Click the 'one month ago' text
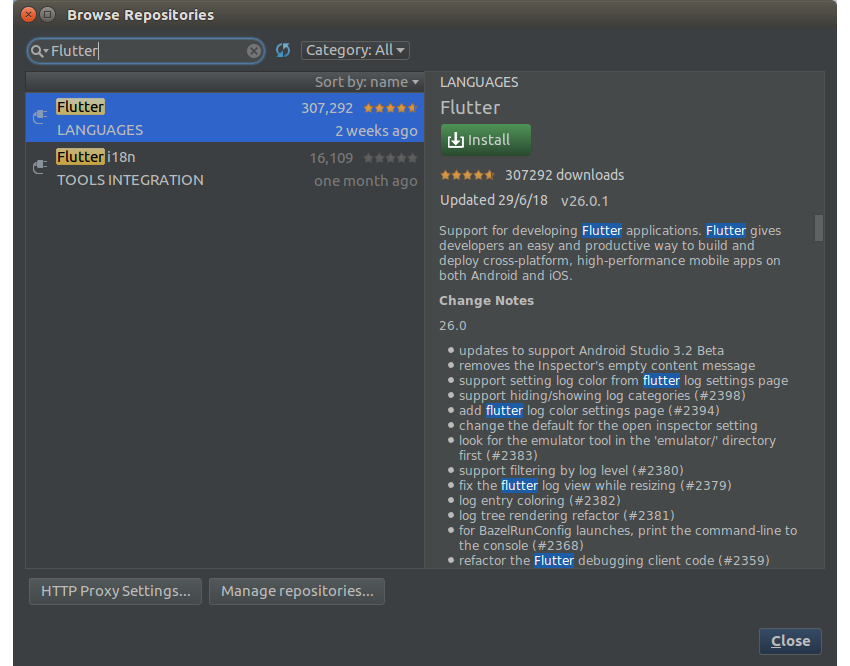 pyautogui.click(x=365, y=180)
